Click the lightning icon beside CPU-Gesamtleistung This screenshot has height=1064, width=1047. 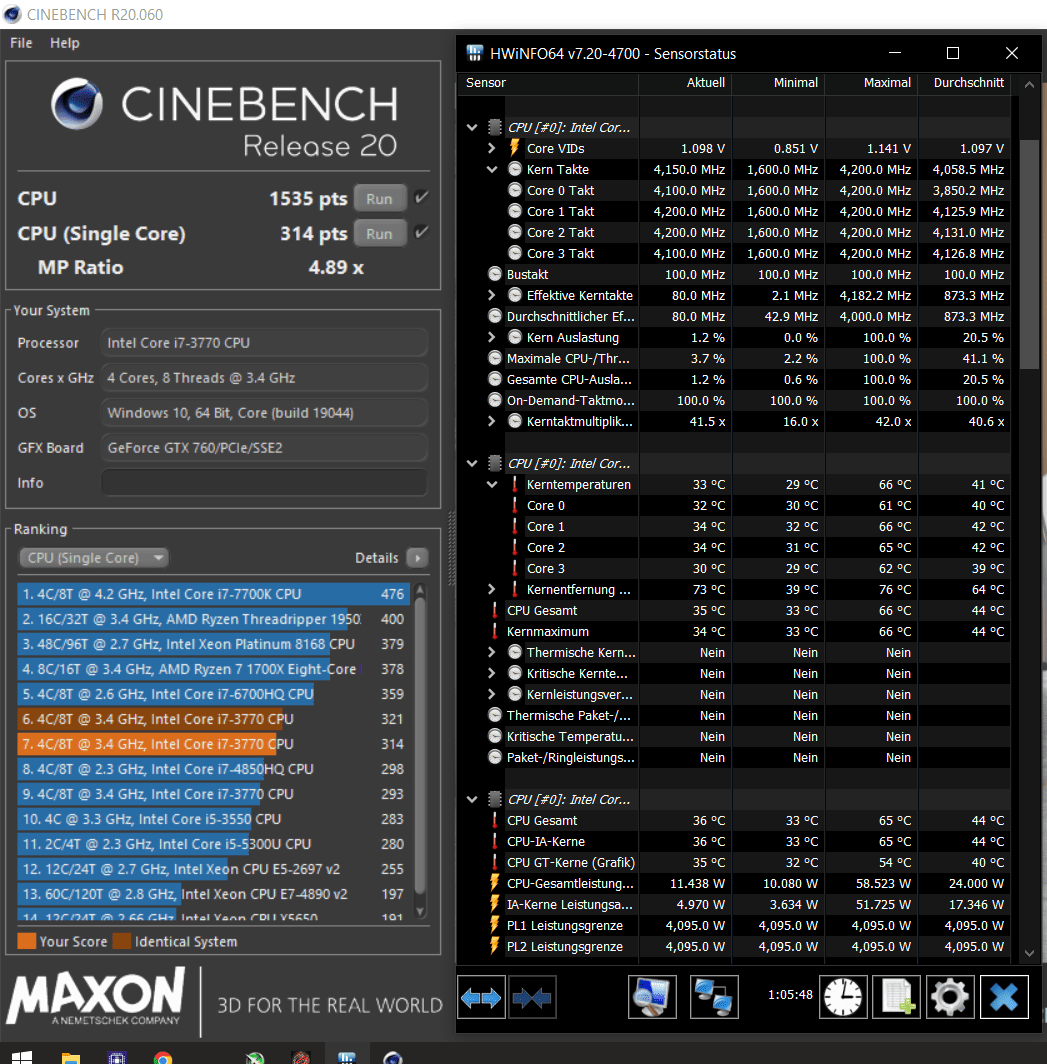click(495, 883)
